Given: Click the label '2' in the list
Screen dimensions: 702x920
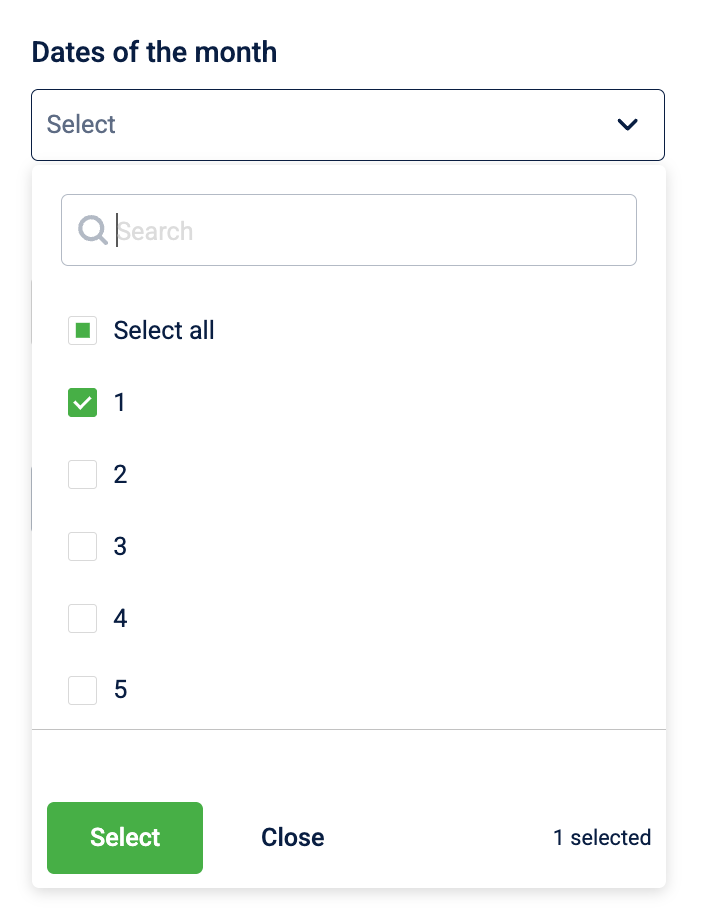Looking at the screenshot, I should pyautogui.click(x=120, y=475).
